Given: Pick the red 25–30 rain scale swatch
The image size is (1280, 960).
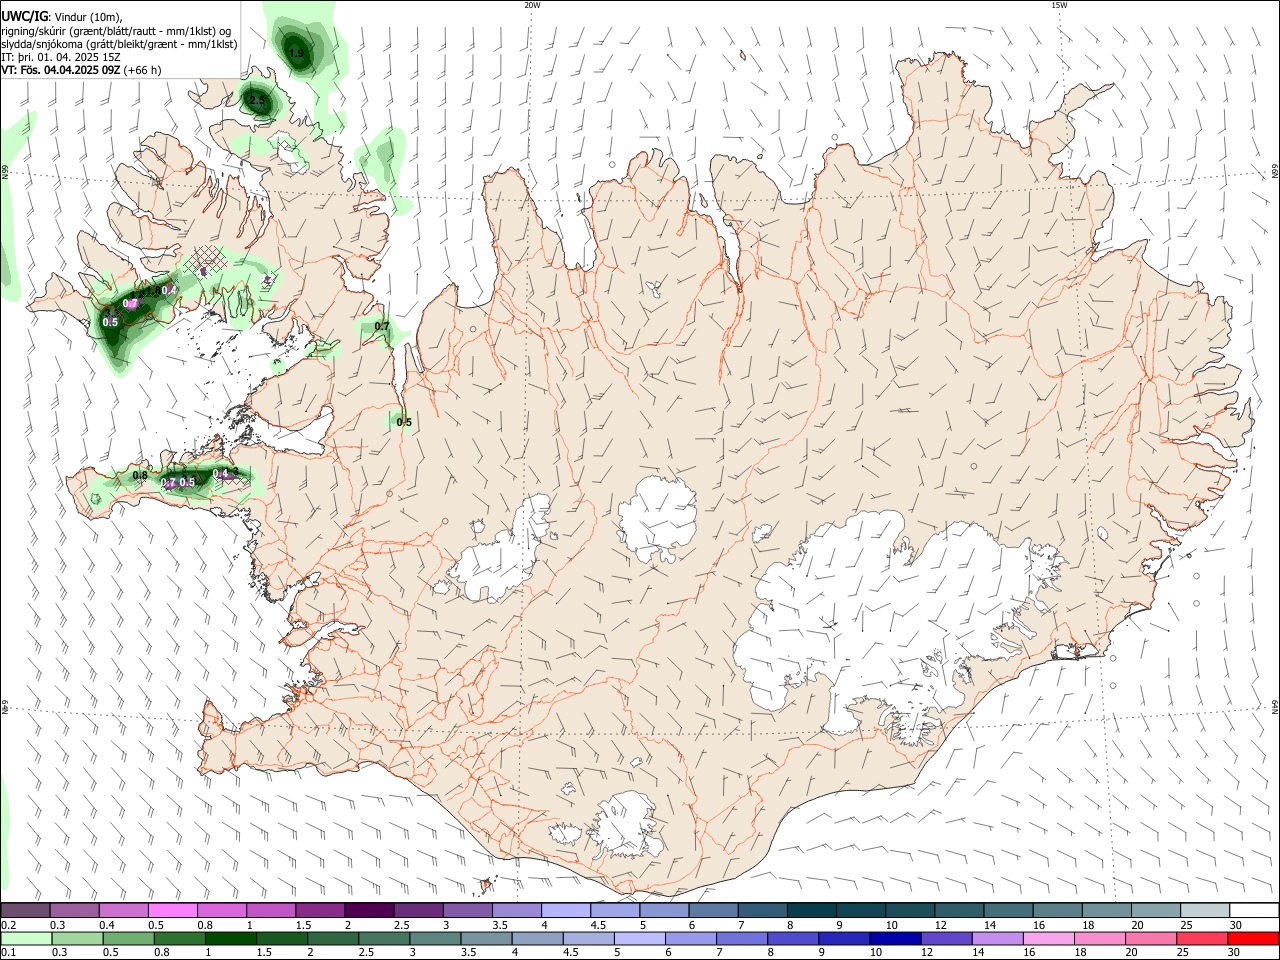Looking at the screenshot, I should 1203,939.
